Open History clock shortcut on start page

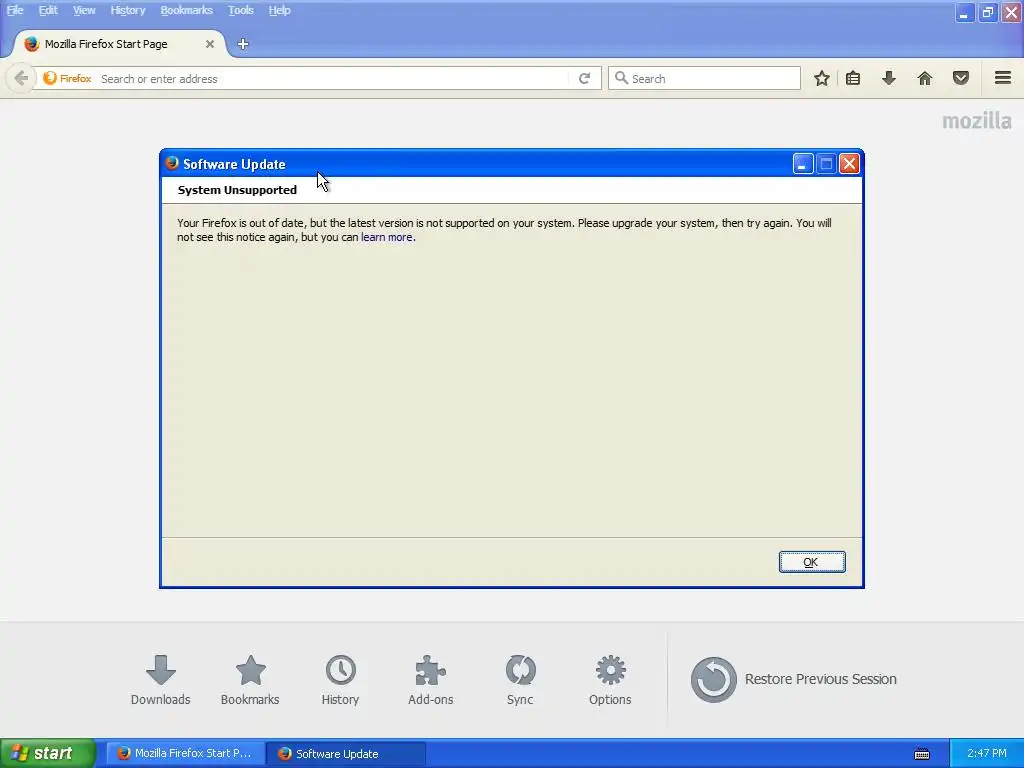[x=340, y=680]
